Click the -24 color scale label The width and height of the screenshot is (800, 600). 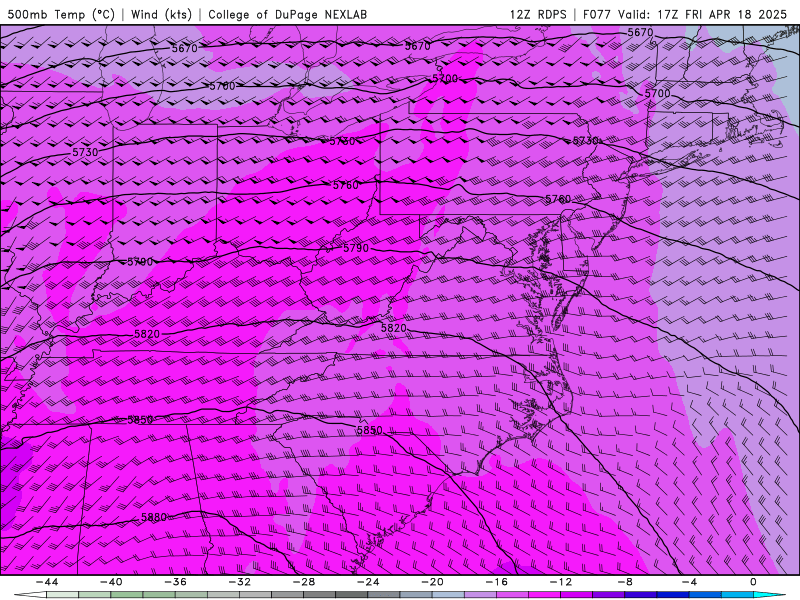tap(368, 582)
